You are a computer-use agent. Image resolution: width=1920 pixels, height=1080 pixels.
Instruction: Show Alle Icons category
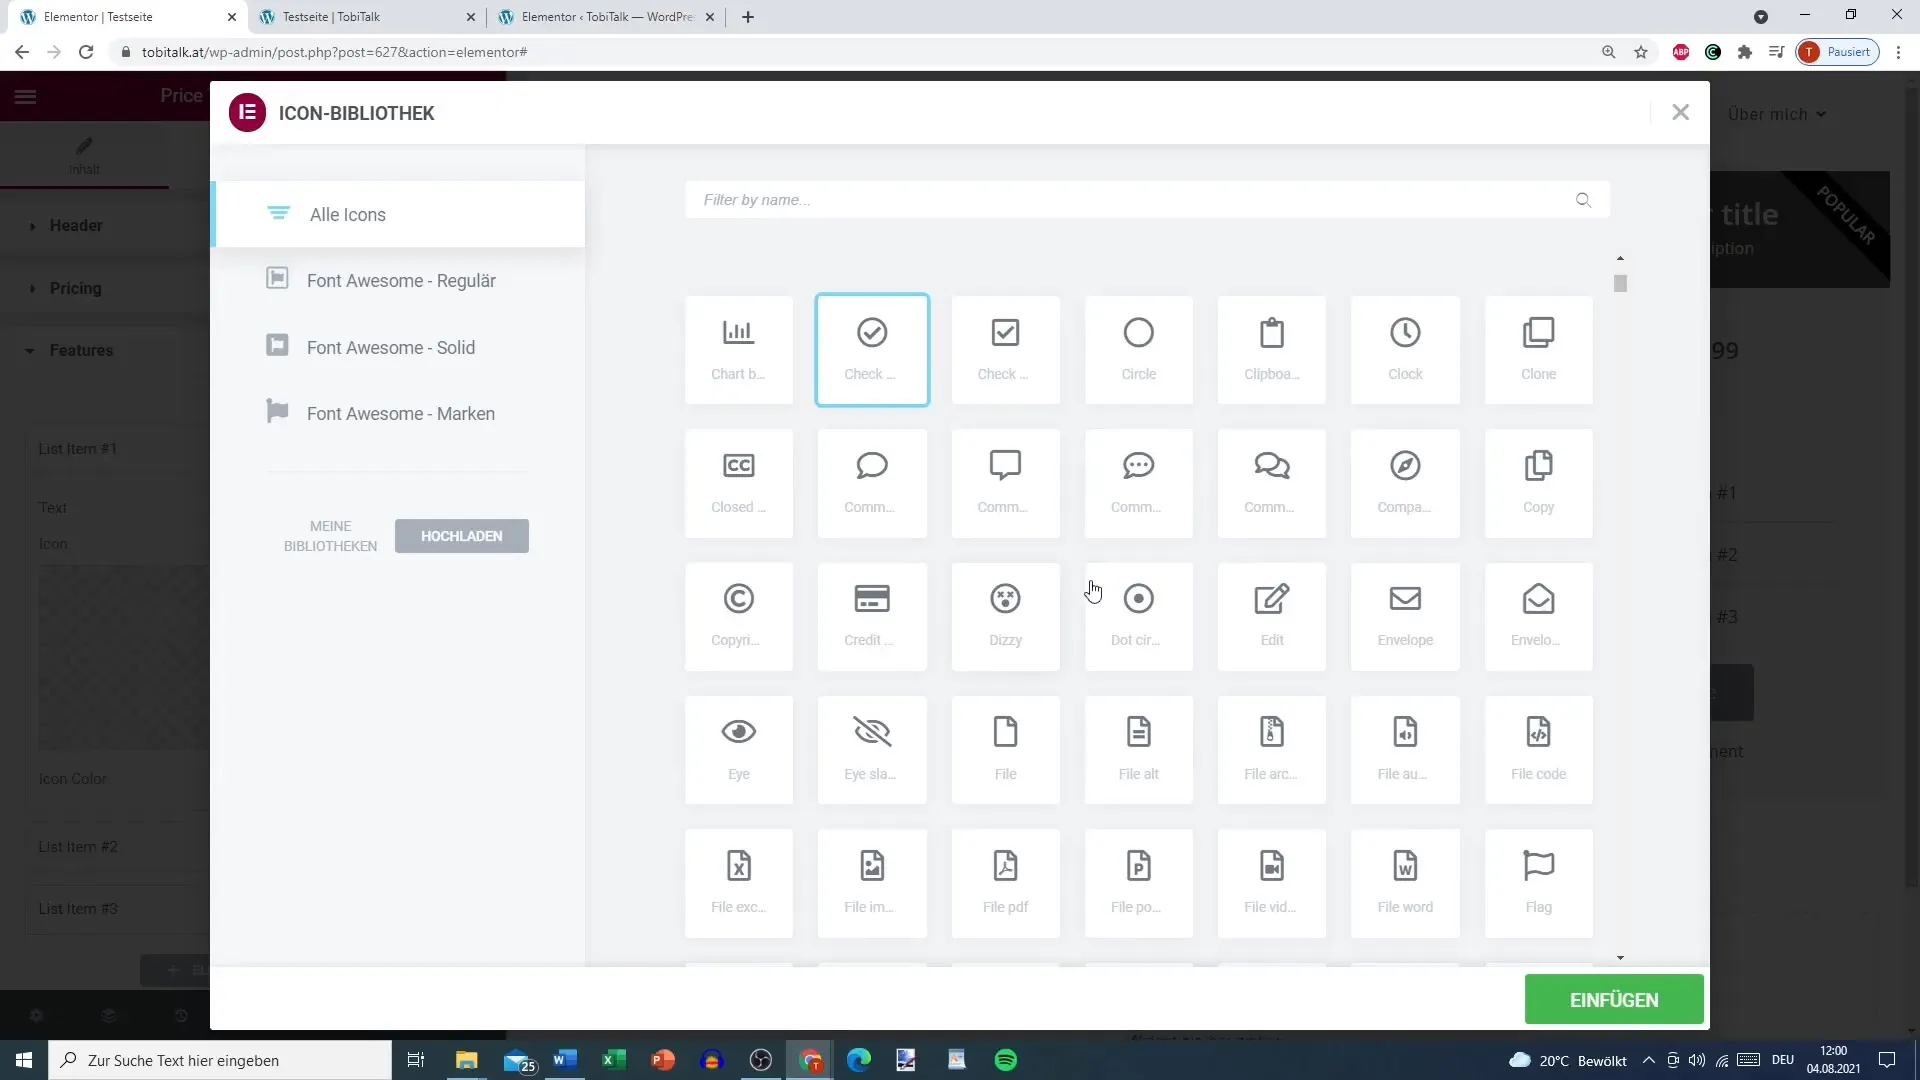[398, 214]
